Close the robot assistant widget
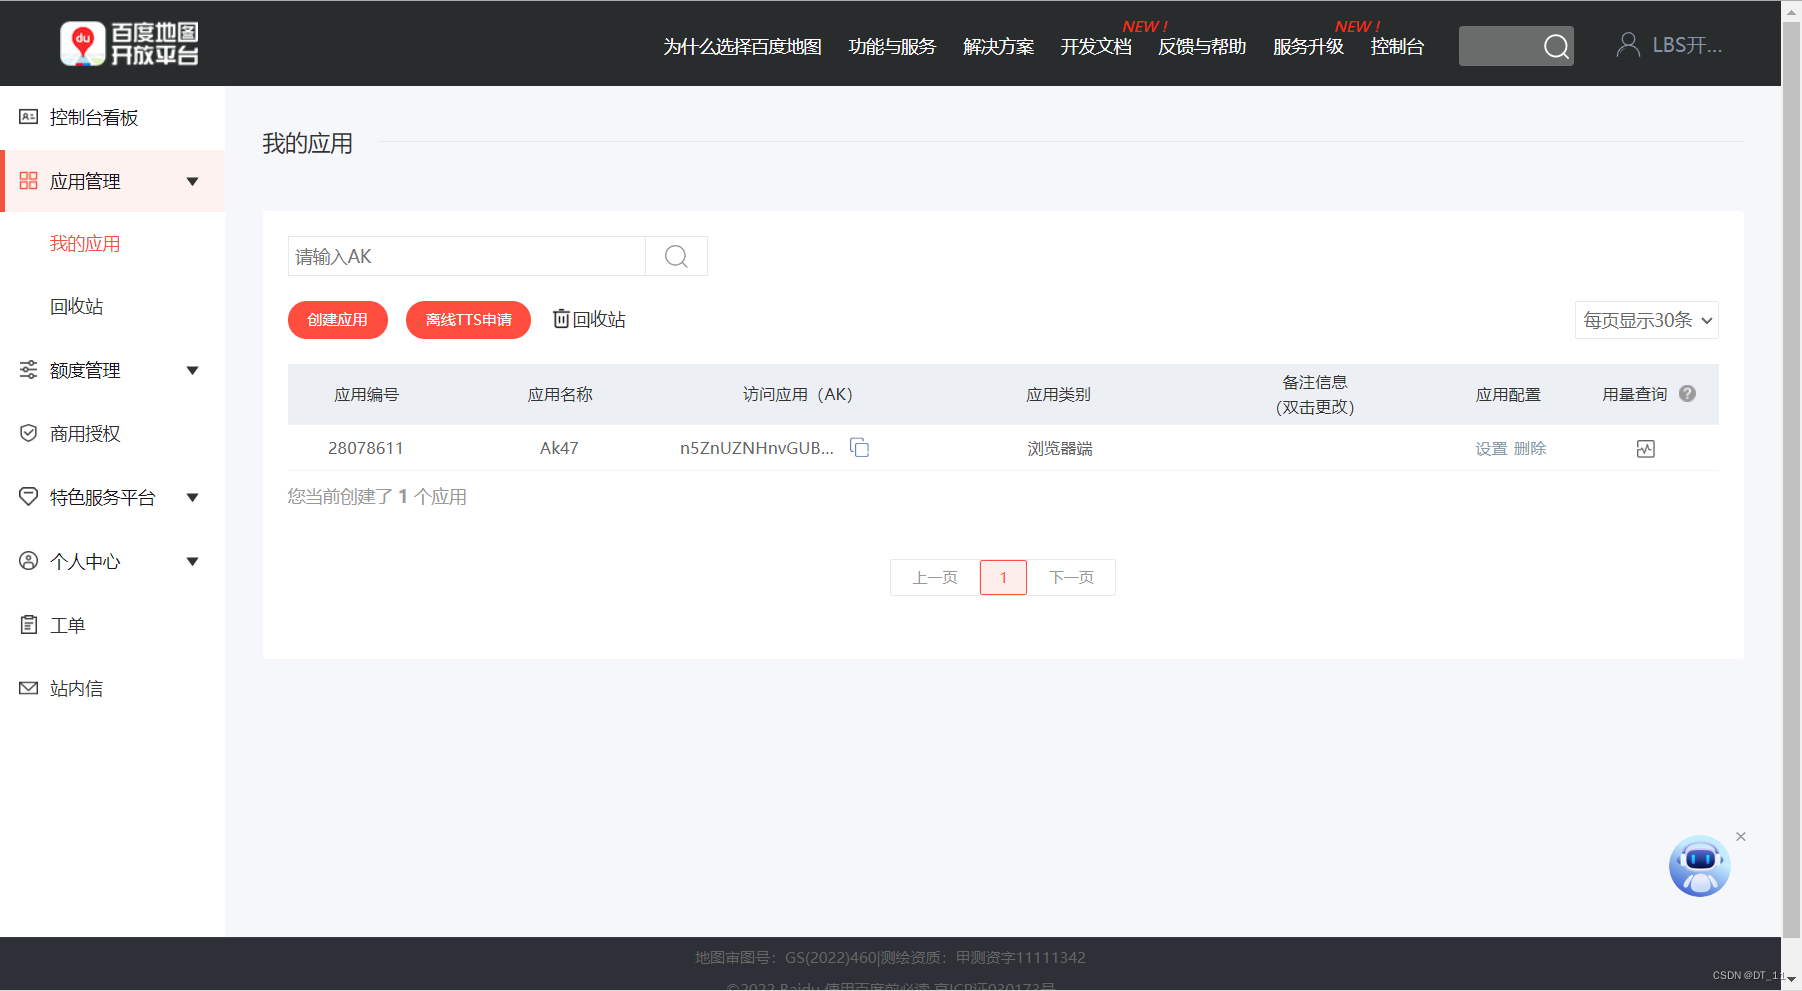The width and height of the screenshot is (1802, 991). 1741,837
